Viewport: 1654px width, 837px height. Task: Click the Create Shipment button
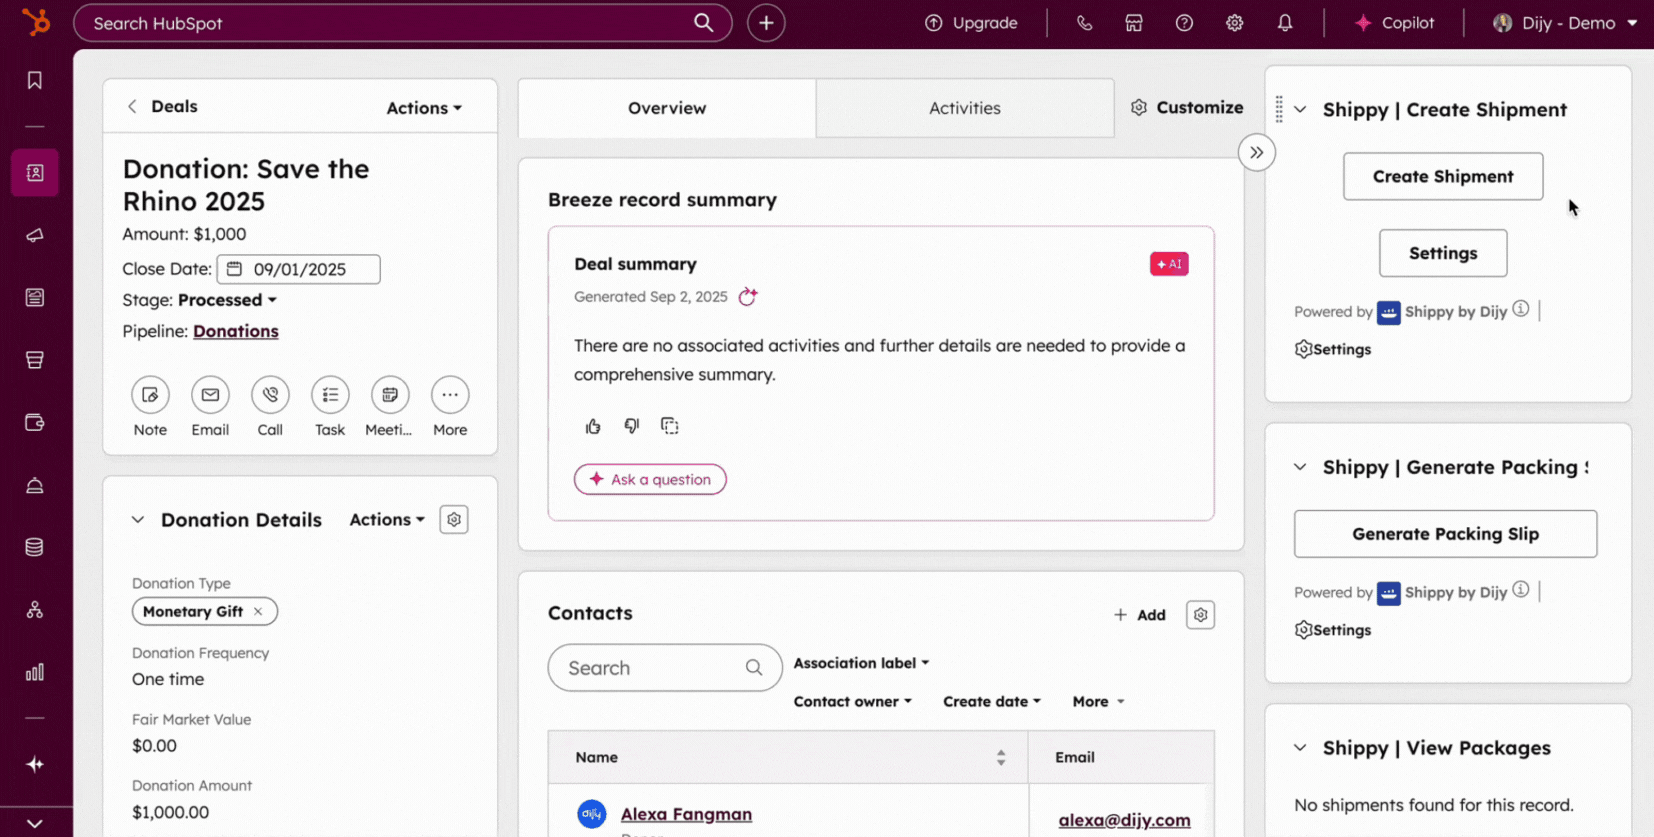1442,176
